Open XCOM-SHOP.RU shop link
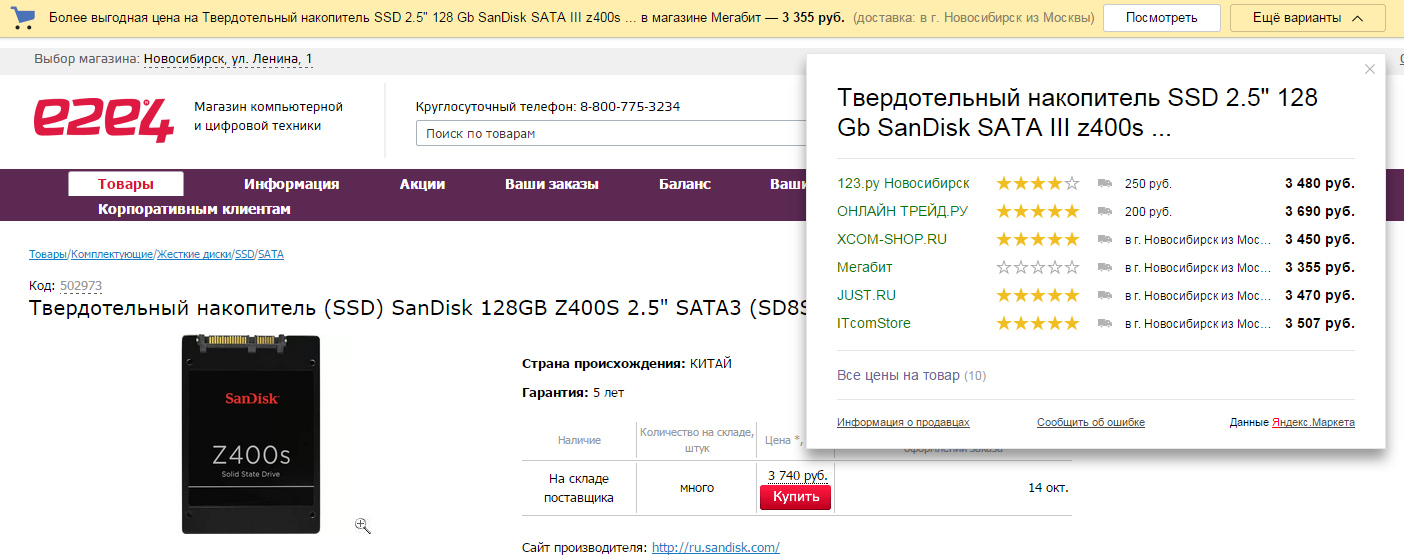Viewport: 1404px width, 560px height. (892, 240)
